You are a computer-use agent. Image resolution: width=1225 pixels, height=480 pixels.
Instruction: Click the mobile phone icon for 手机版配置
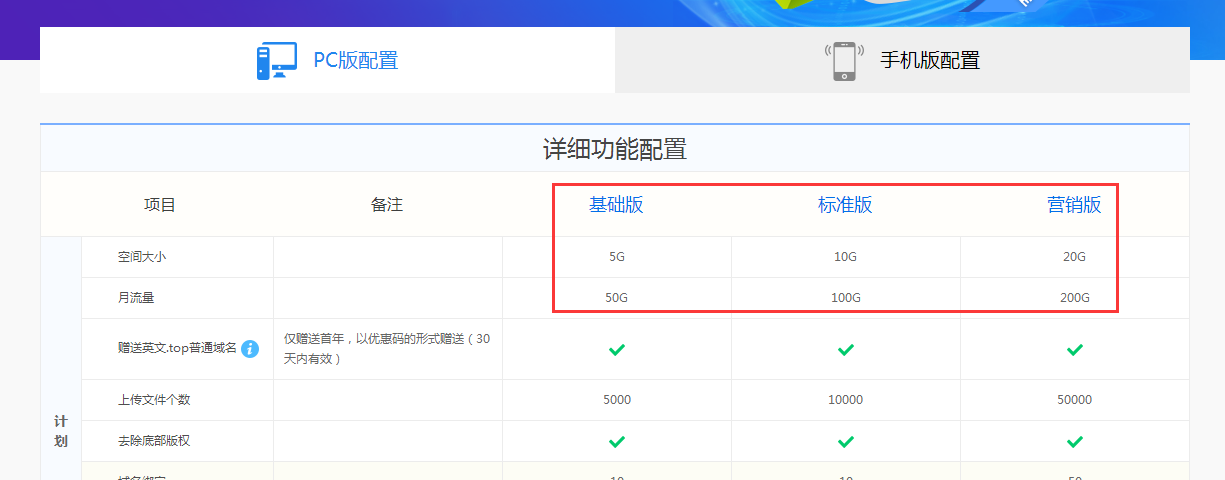click(844, 61)
